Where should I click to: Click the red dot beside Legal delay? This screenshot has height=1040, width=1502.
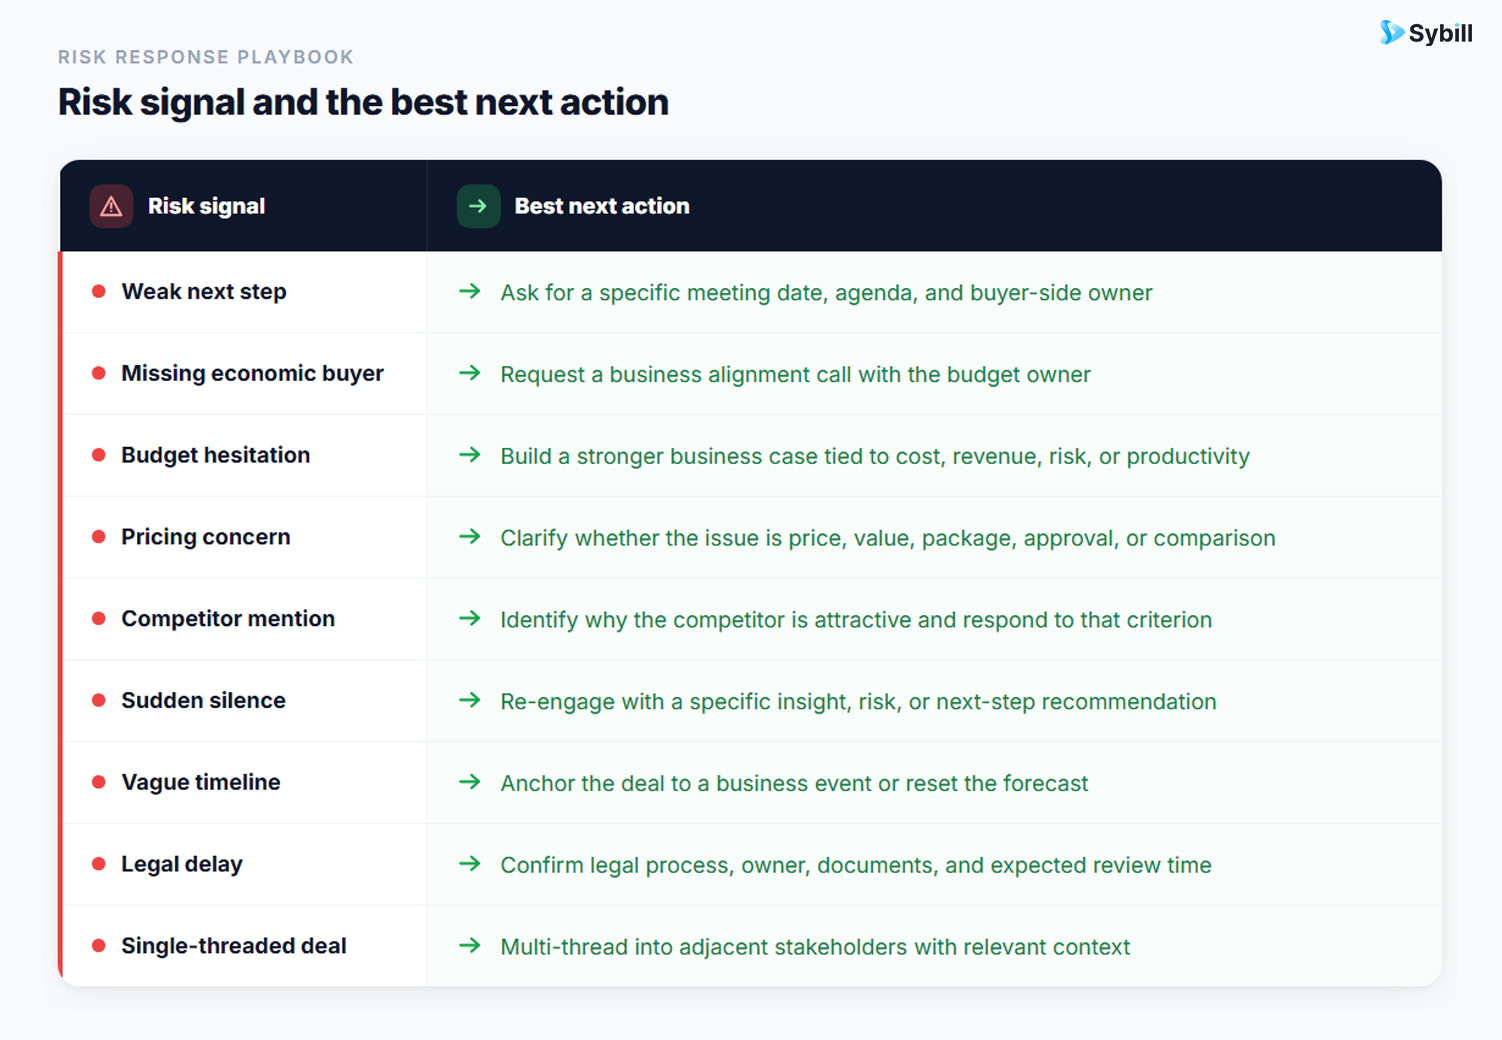[99, 864]
